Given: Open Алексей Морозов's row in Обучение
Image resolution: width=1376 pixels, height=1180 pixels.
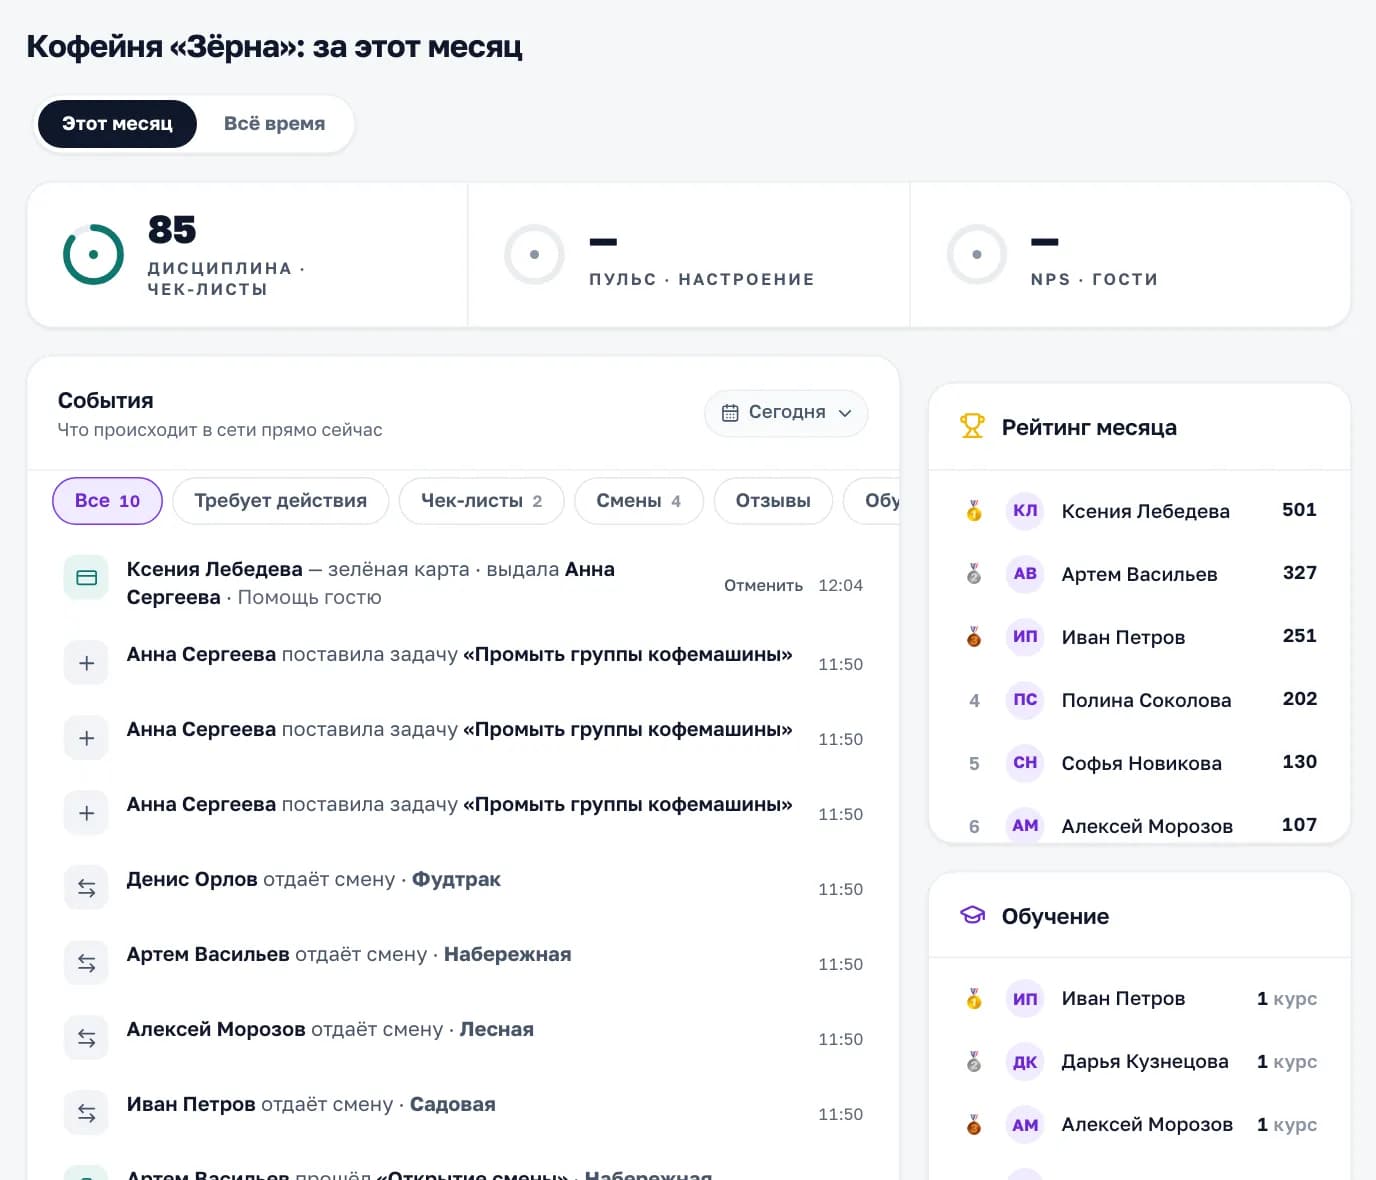Looking at the screenshot, I should [1139, 1125].
